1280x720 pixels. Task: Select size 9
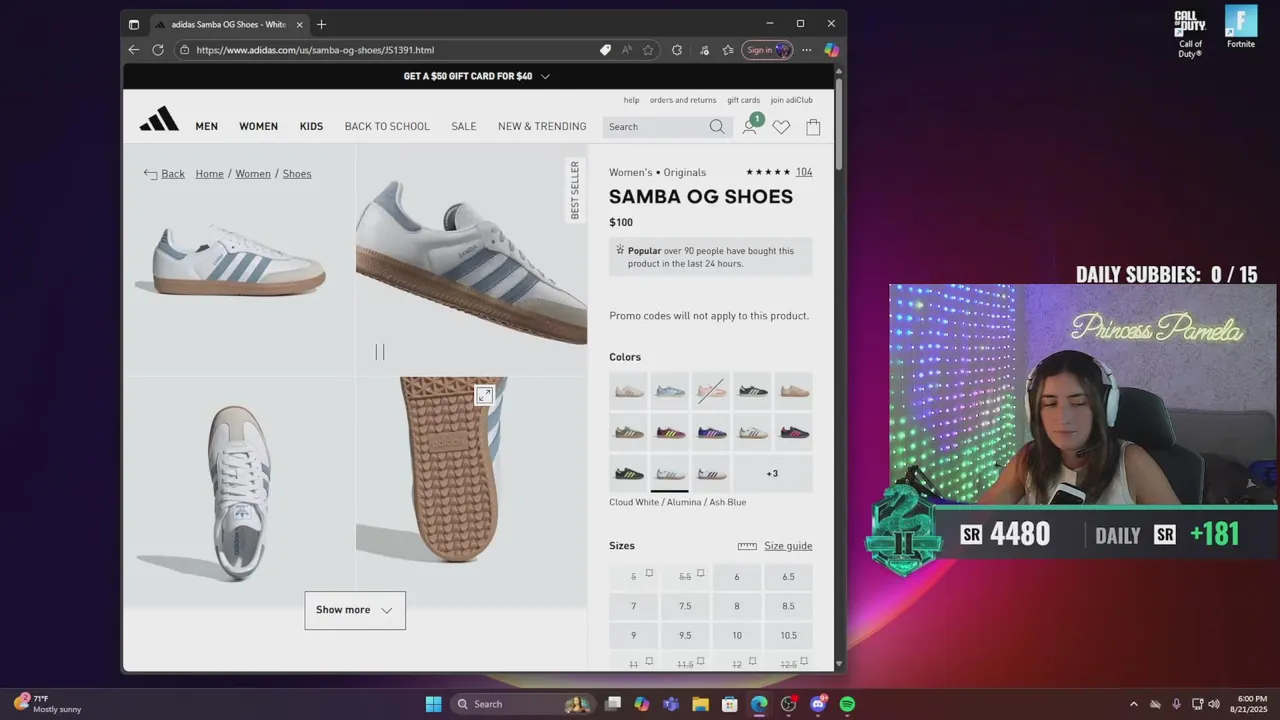(633, 636)
